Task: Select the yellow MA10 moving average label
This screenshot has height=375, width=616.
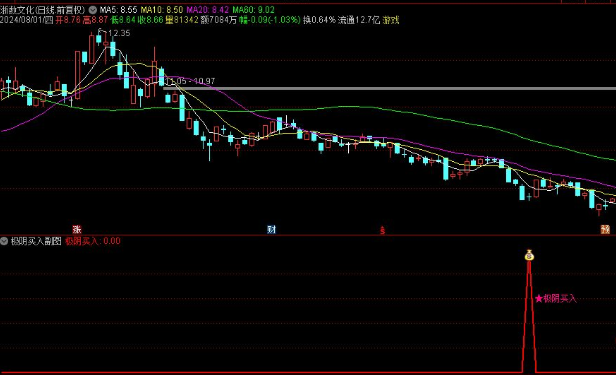Action: (162, 10)
